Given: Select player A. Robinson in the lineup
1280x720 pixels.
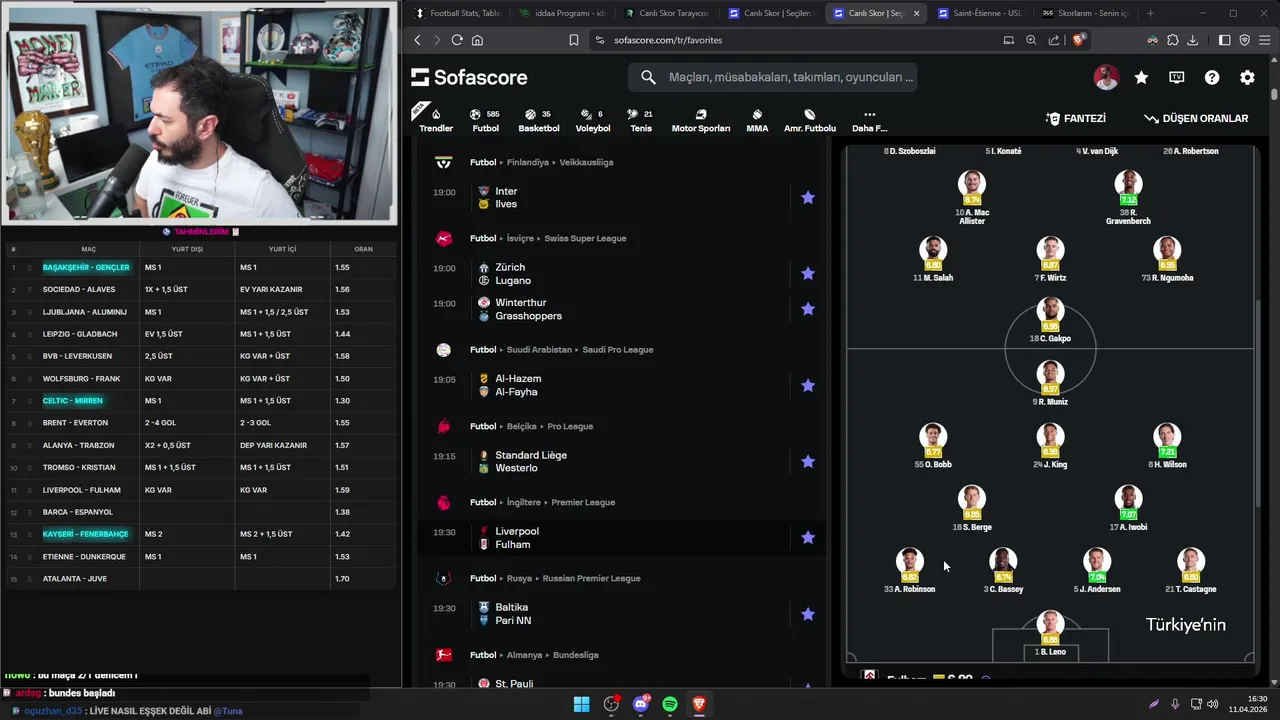Looking at the screenshot, I should (909, 570).
